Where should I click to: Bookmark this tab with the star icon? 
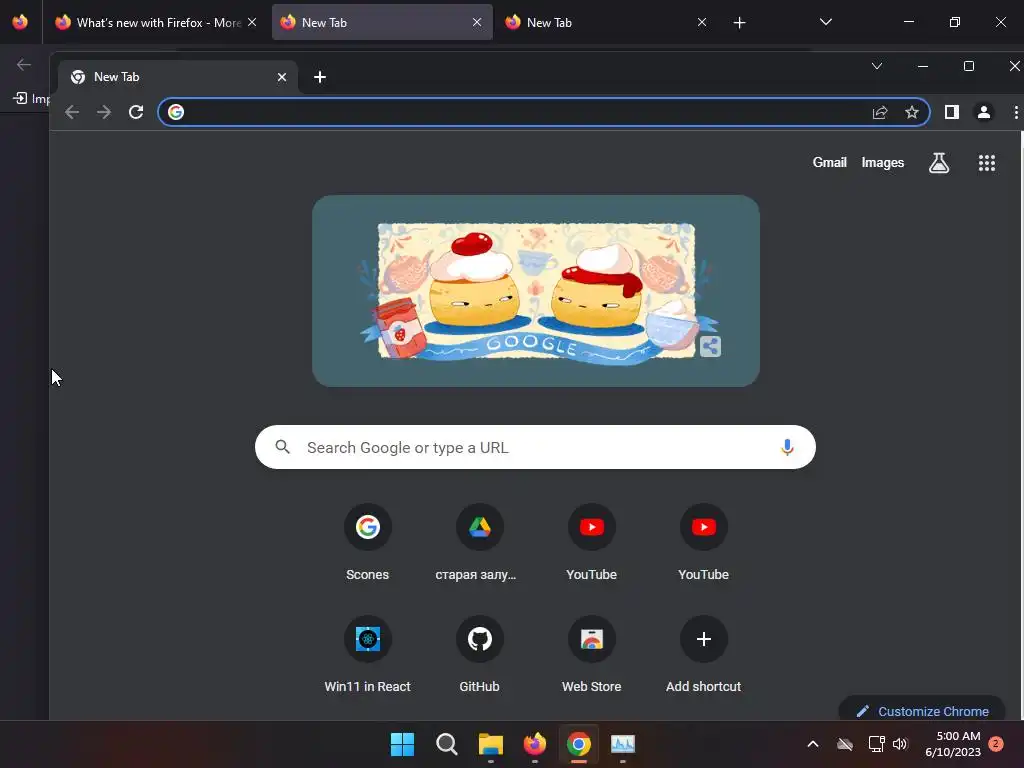click(x=912, y=112)
